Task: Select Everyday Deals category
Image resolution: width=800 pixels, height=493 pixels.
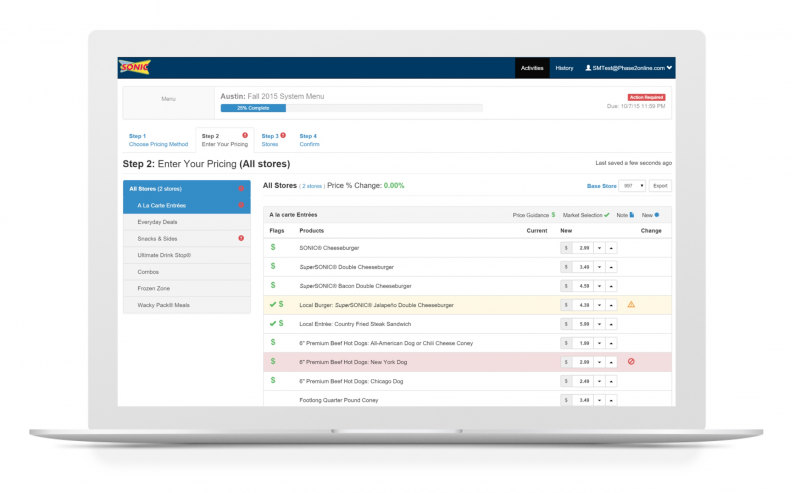Action: (186, 222)
